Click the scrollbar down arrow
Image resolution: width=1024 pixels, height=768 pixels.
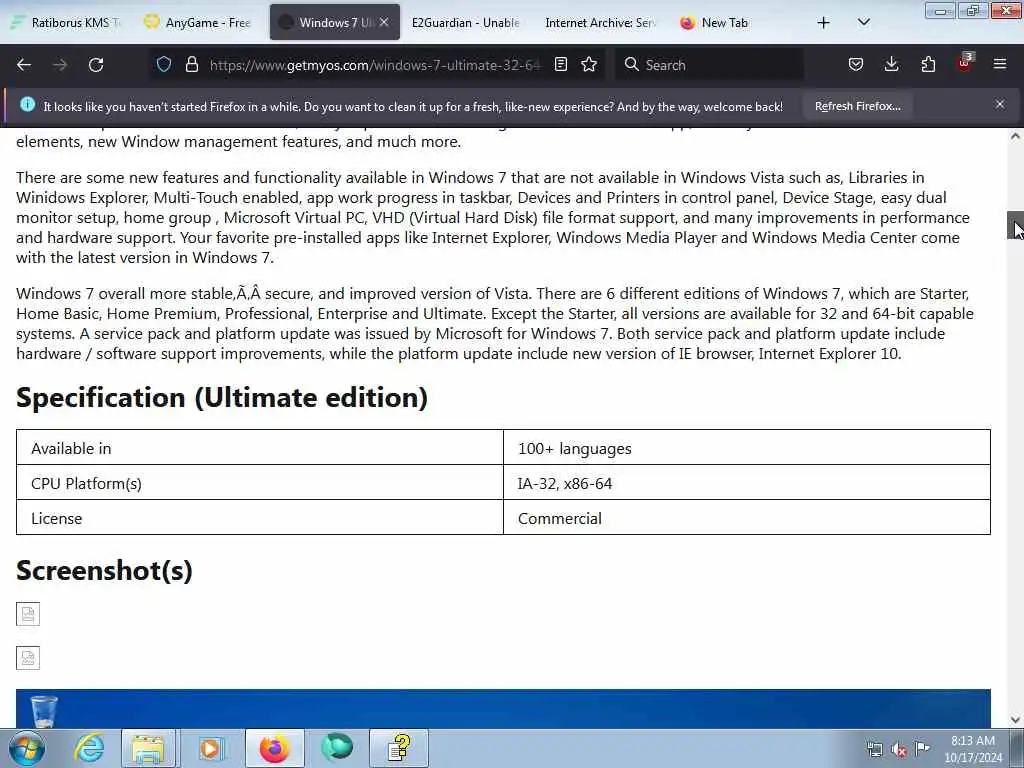pyautogui.click(x=1015, y=720)
